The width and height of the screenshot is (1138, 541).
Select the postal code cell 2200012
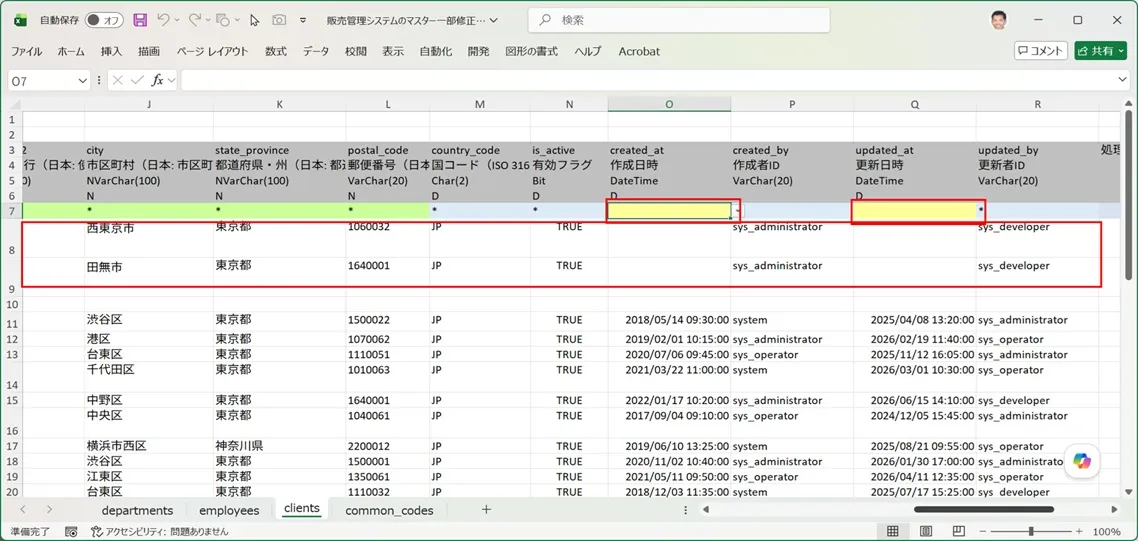point(388,446)
